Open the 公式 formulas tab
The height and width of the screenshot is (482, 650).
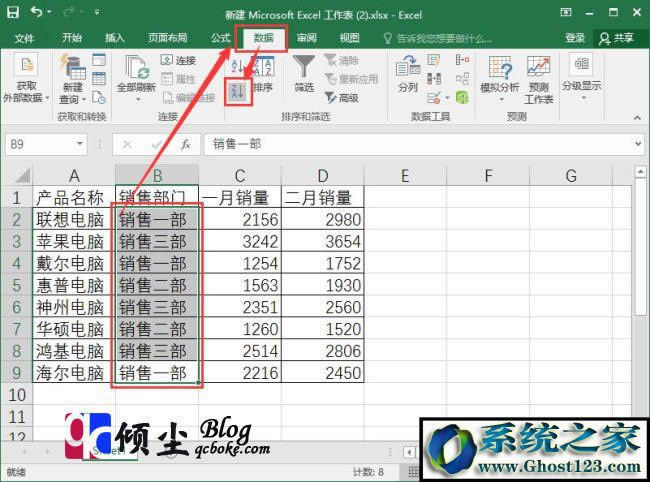pos(221,38)
